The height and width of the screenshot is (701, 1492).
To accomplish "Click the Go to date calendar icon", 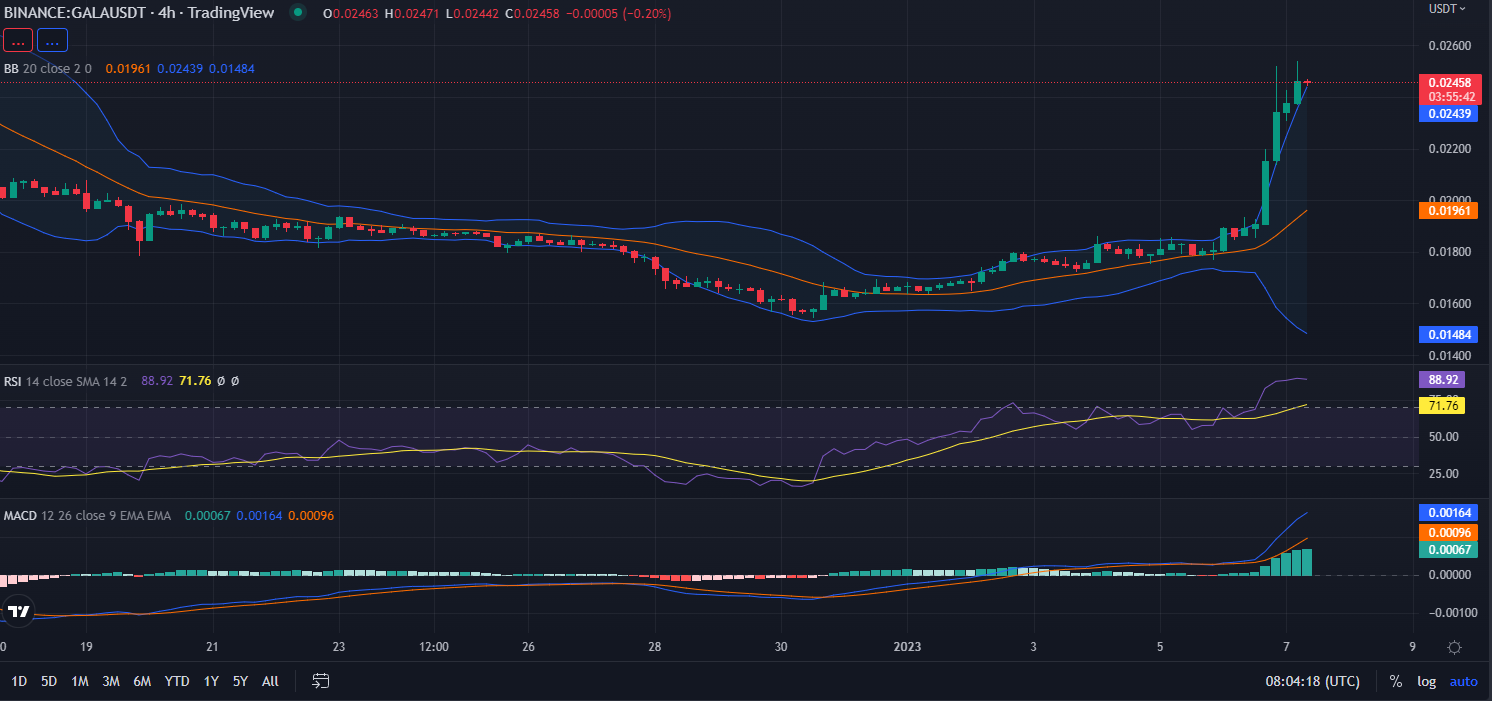I will (x=320, y=681).
